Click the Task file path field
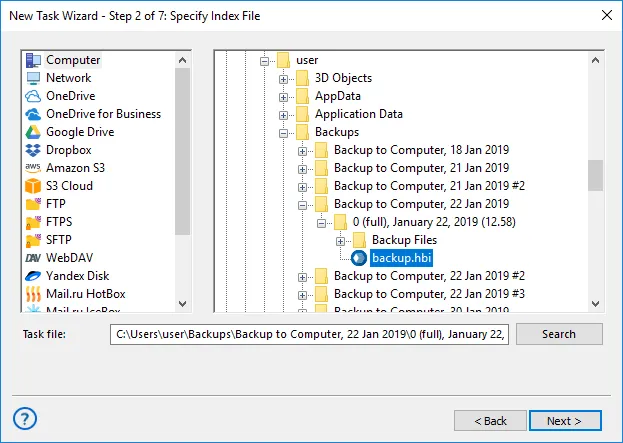 pos(309,334)
